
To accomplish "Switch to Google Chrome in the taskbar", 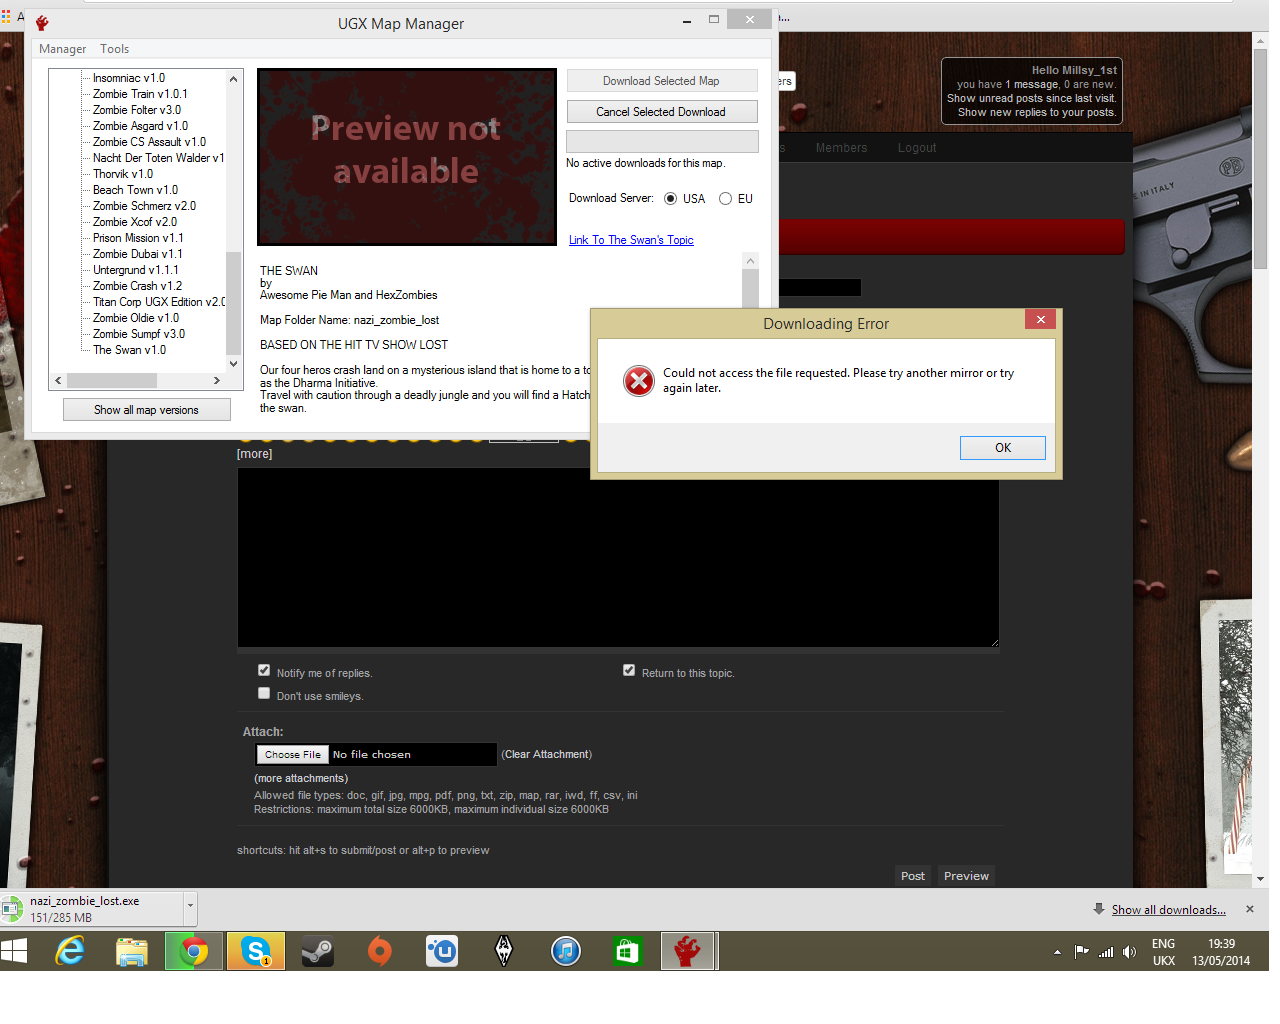I will (194, 951).
